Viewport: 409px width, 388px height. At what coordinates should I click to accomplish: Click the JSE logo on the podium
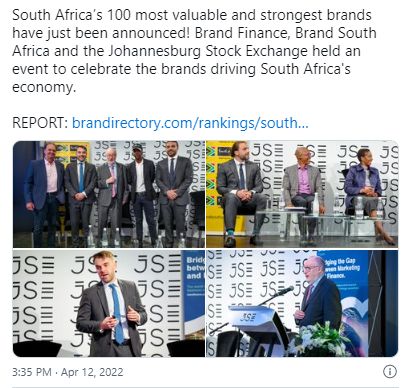tap(247, 317)
